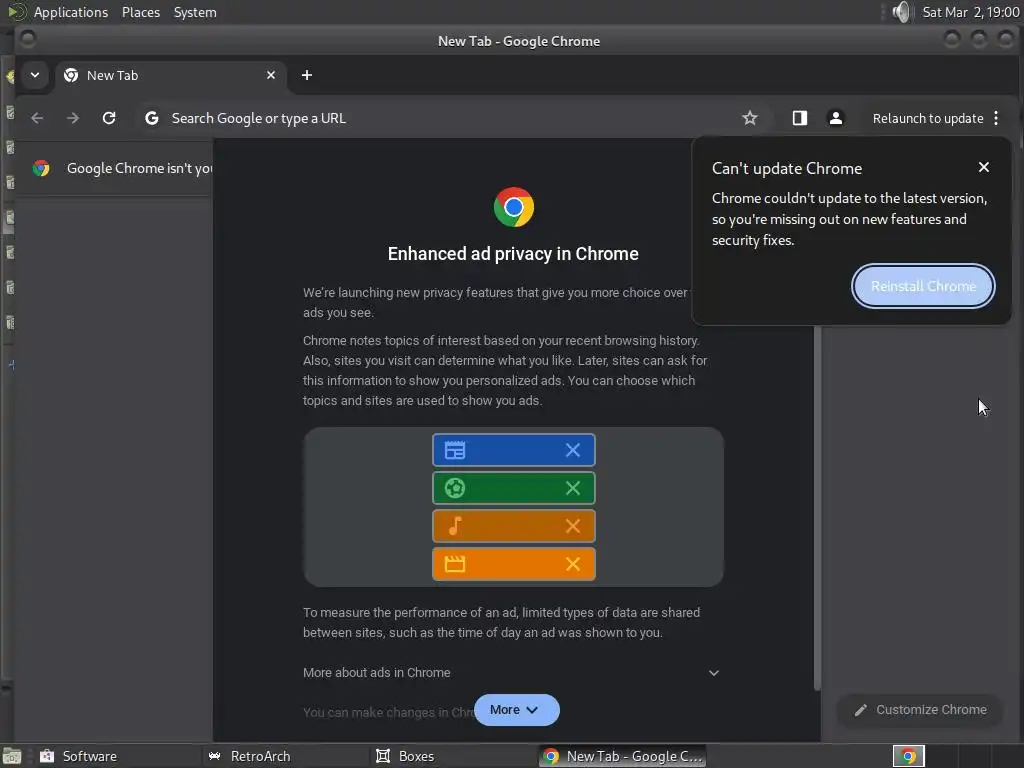Open the System menu

(x=195, y=12)
